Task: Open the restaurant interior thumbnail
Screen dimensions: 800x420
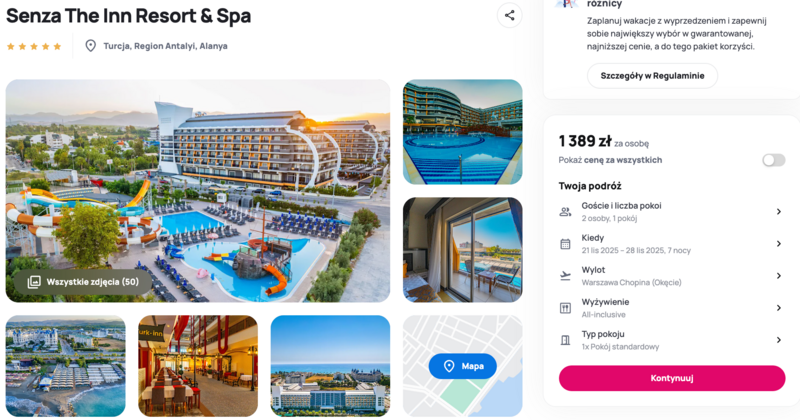Action: 198,365
